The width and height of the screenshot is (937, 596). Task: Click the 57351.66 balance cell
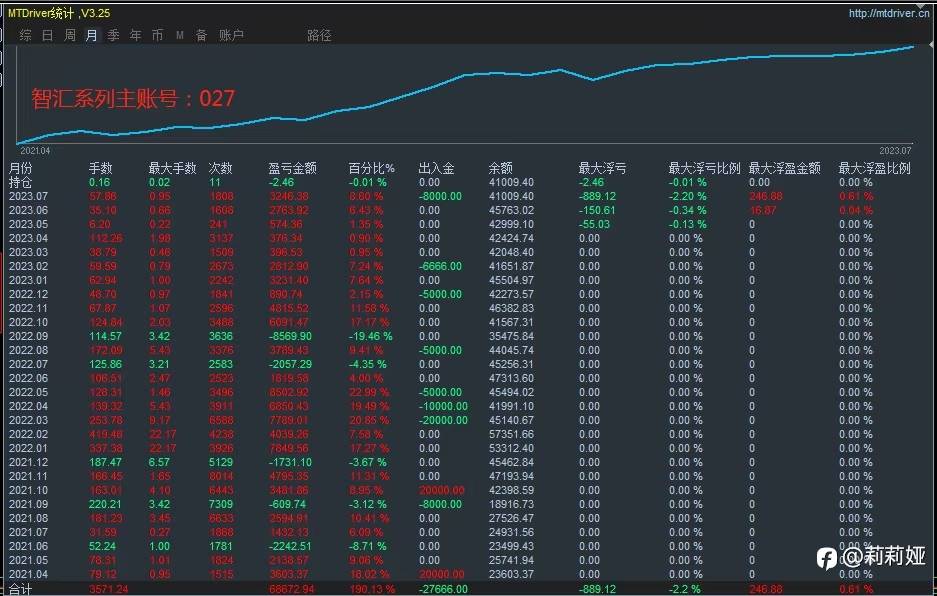(x=511, y=434)
